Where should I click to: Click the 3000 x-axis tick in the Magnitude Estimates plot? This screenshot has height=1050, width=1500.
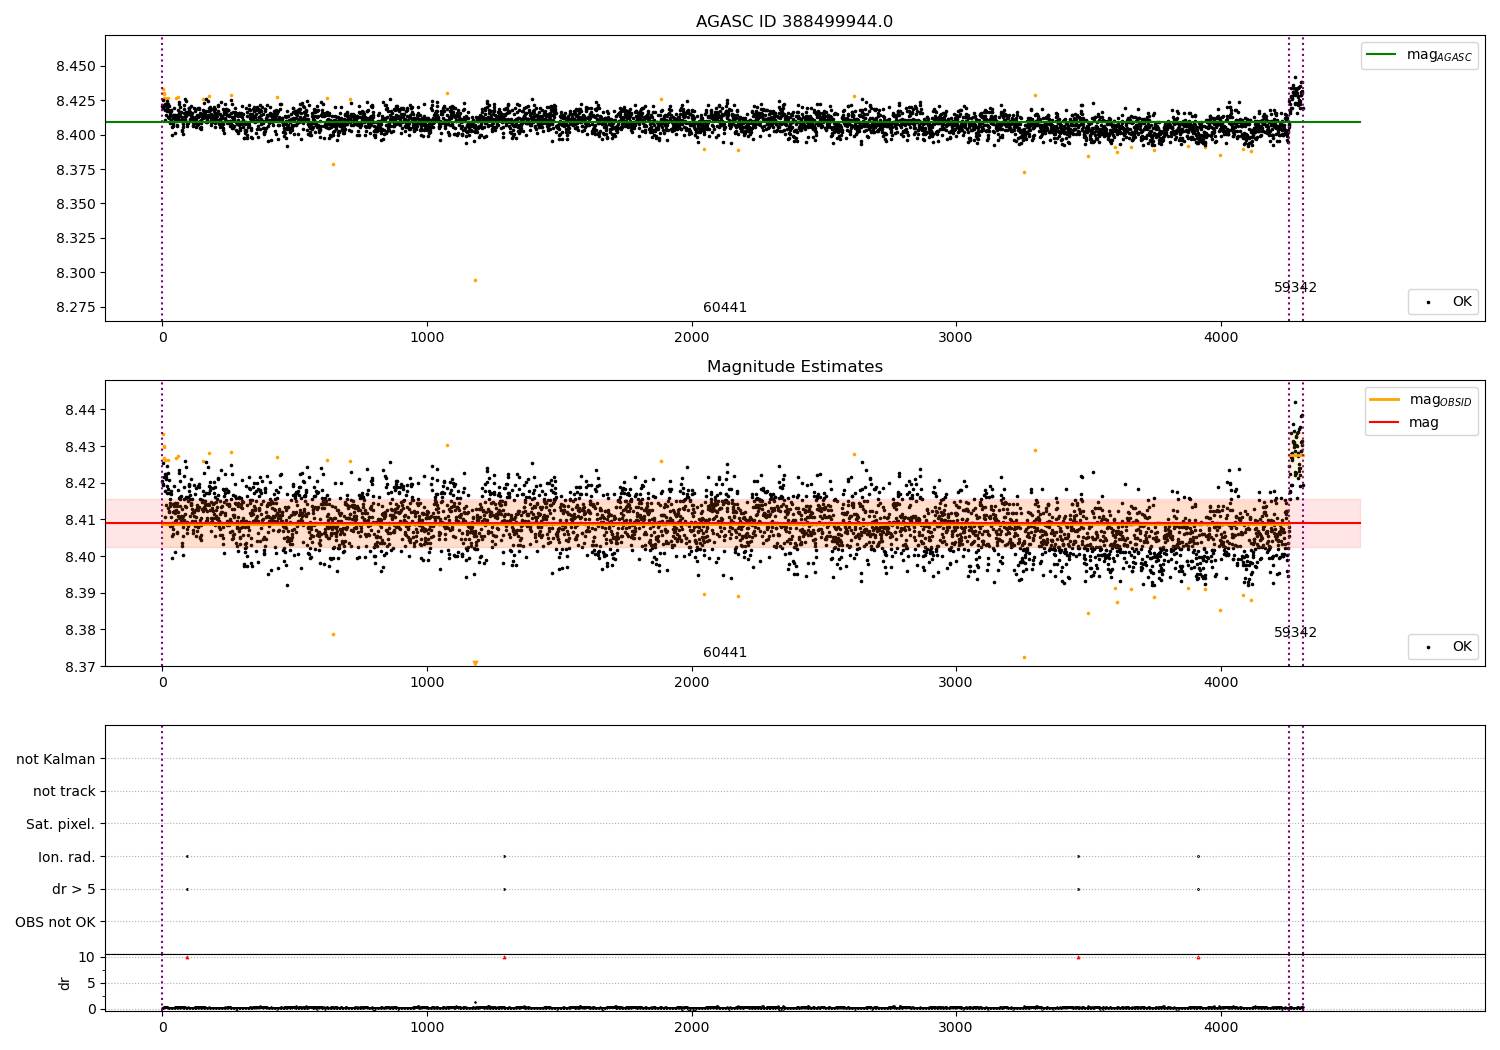[956, 683]
